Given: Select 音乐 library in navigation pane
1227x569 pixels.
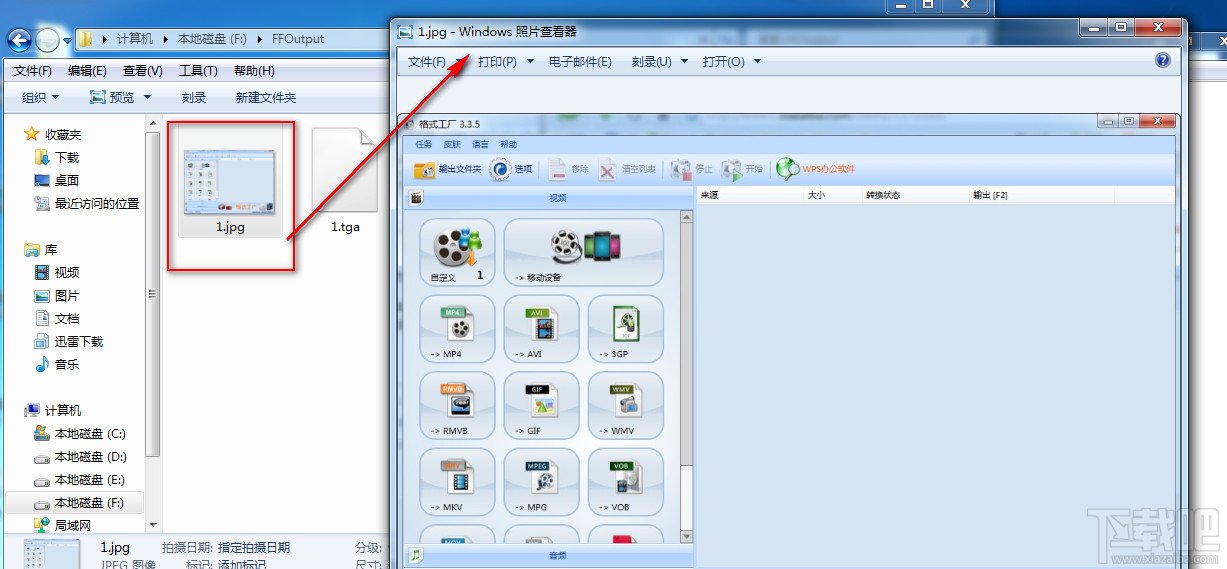Looking at the screenshot, I should (56, 364).
